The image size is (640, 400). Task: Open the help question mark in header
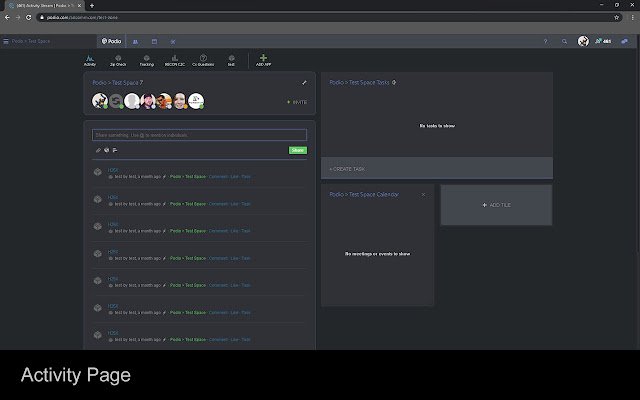tap(545, 41)
